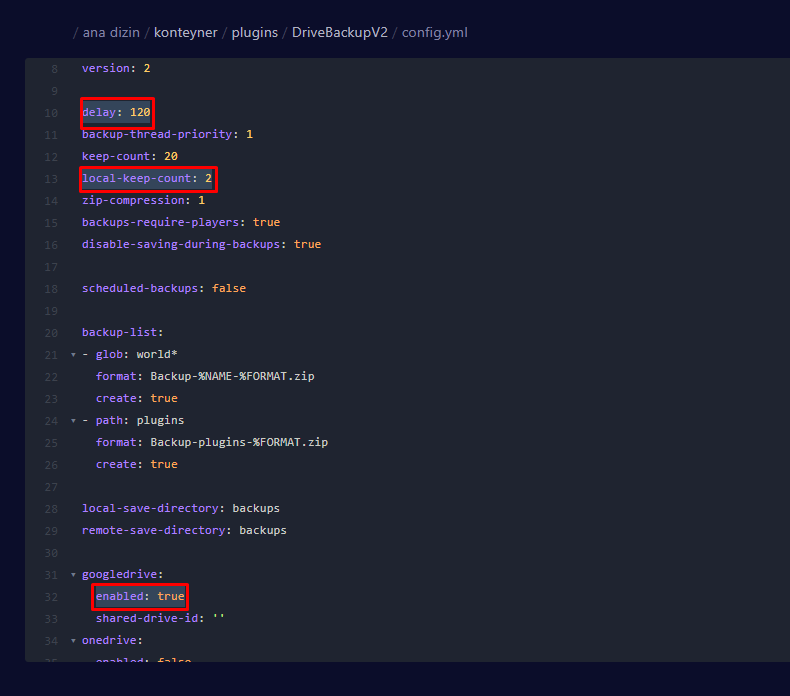Fold the 'onedrive:' section arrow
The width and height of the screenshot is (790, 696).
pyautogui.click(x=74, y=641)
